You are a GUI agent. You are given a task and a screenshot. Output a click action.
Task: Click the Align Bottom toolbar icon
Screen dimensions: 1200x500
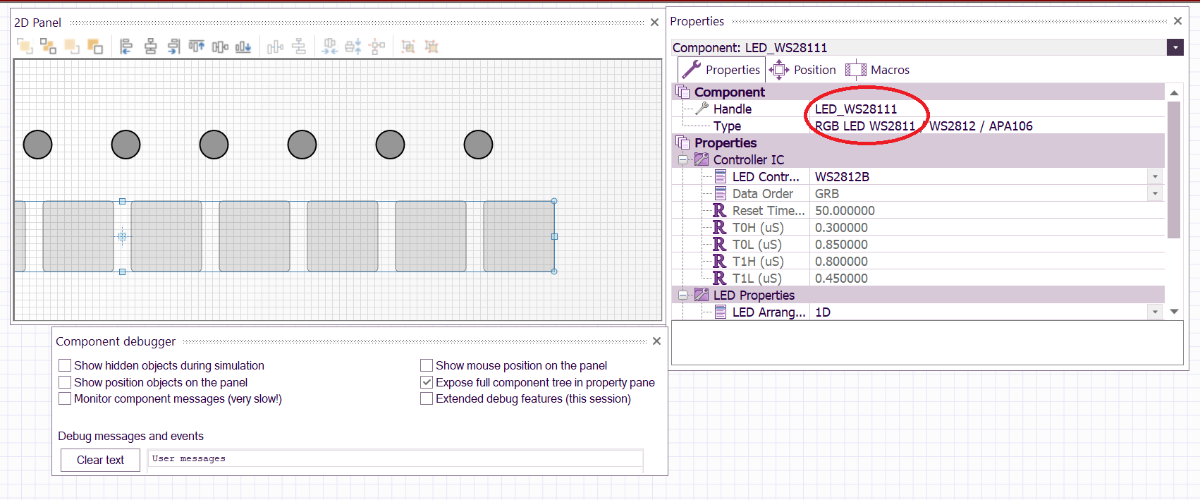244,46
